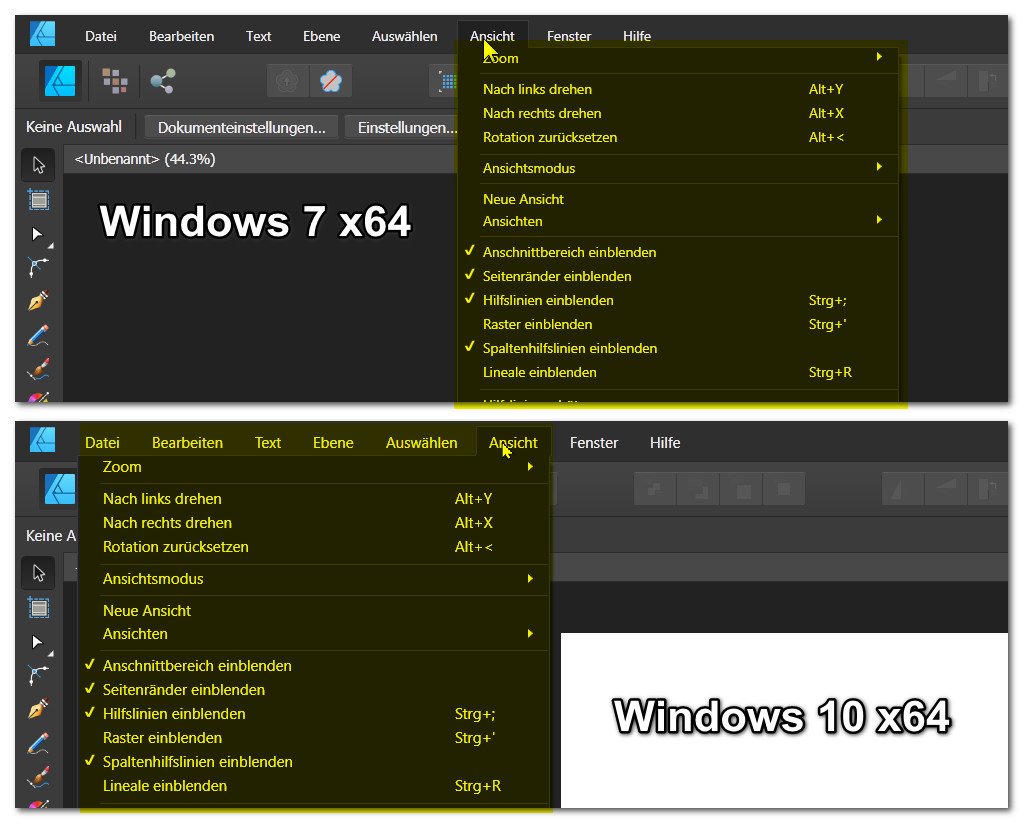Expand Ansichtsmodus submenu in Windows 7 menu
The image size is (1024, 824).
[x=678, y=168]
